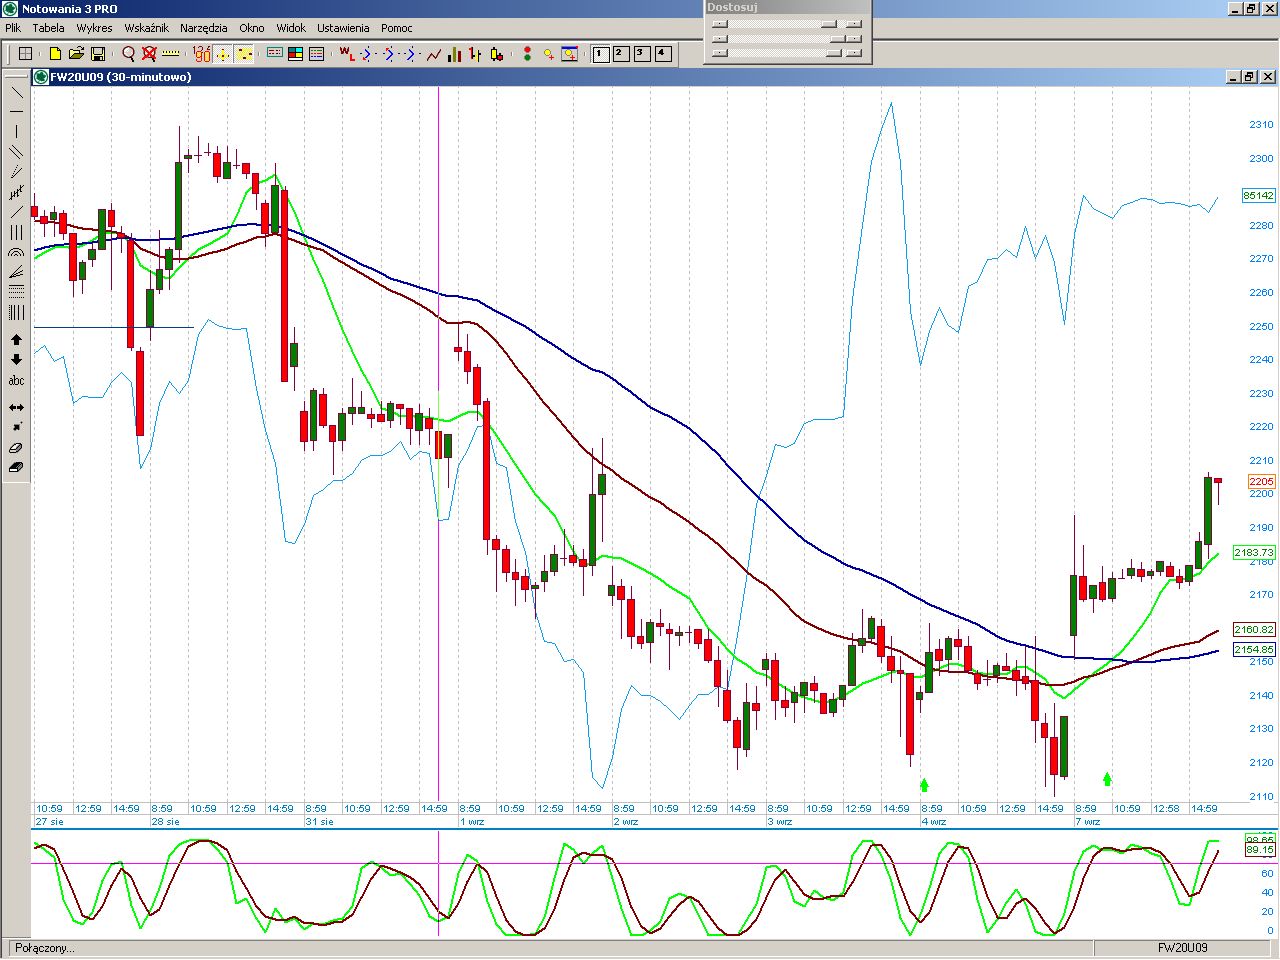
Task: Click the red WL icon in toolbar
Action: coord(346,54)
